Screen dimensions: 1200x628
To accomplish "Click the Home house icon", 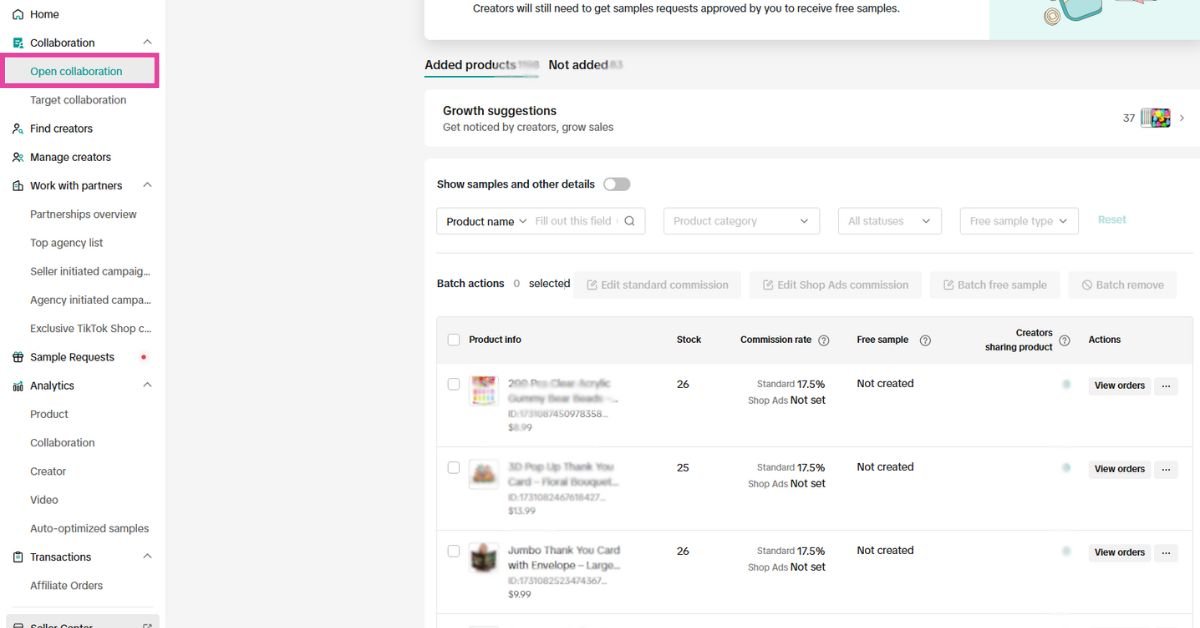I will (18, 14).
